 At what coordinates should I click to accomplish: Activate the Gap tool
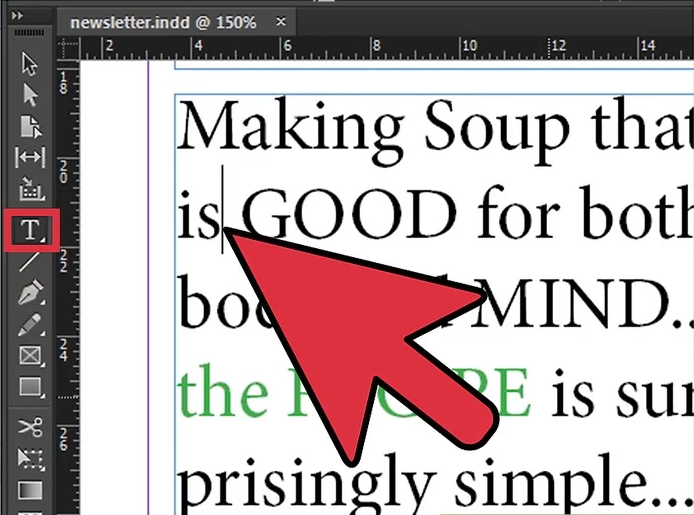coord(30,157)
